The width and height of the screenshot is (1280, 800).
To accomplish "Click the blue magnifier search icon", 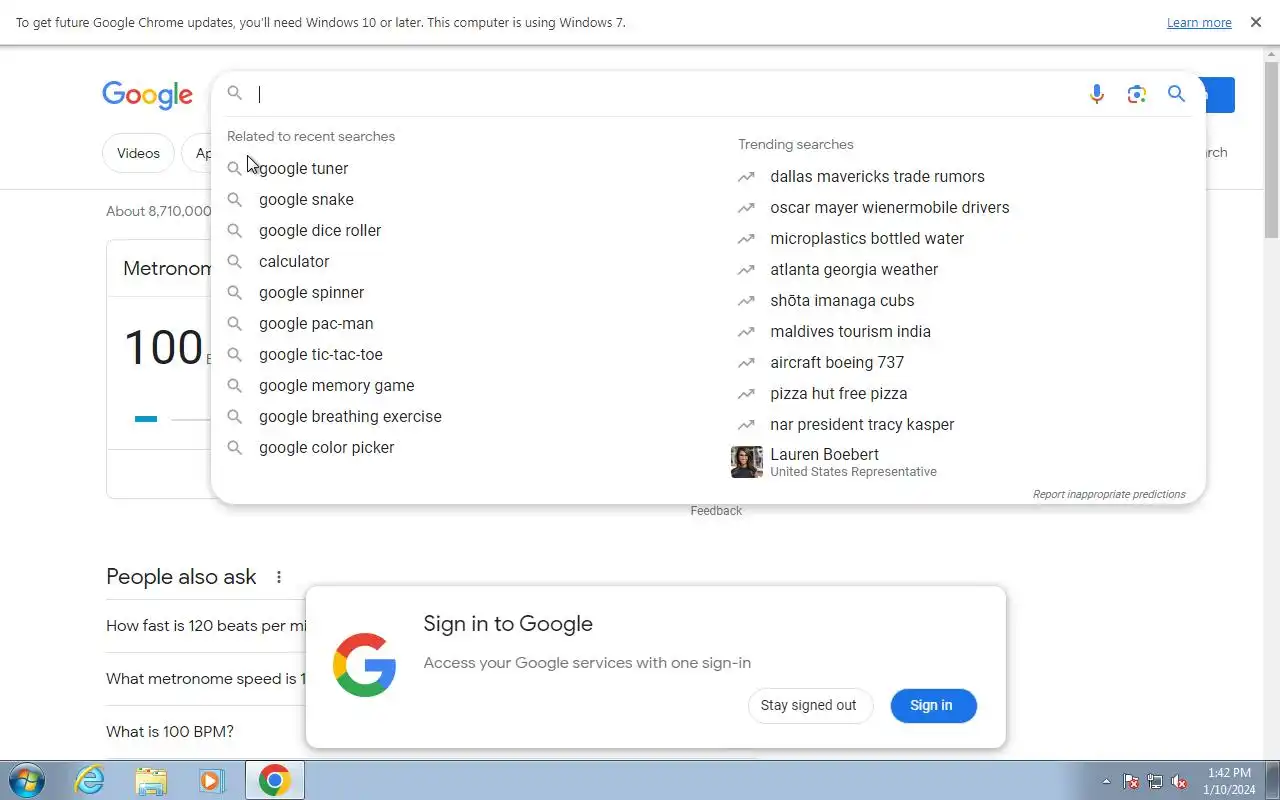I will coord(1176,94).
